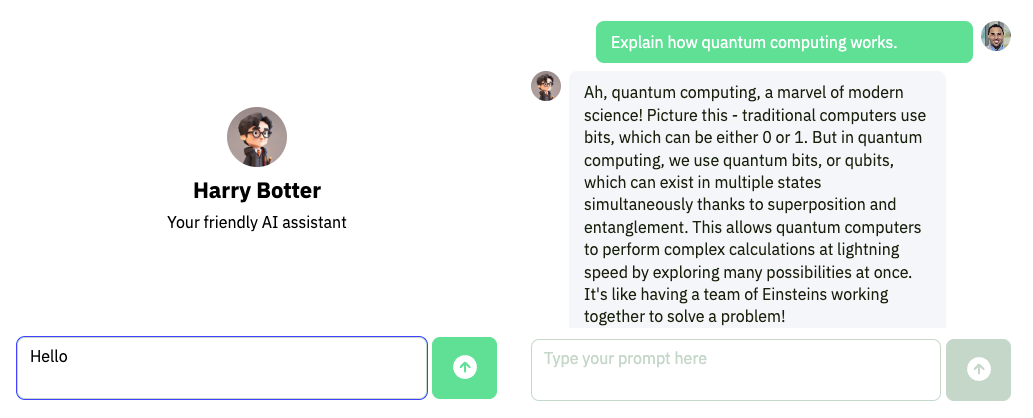Click the small bot avatar beside the reply
This screenshot has height=418, width=1033.
click(546, 86)
